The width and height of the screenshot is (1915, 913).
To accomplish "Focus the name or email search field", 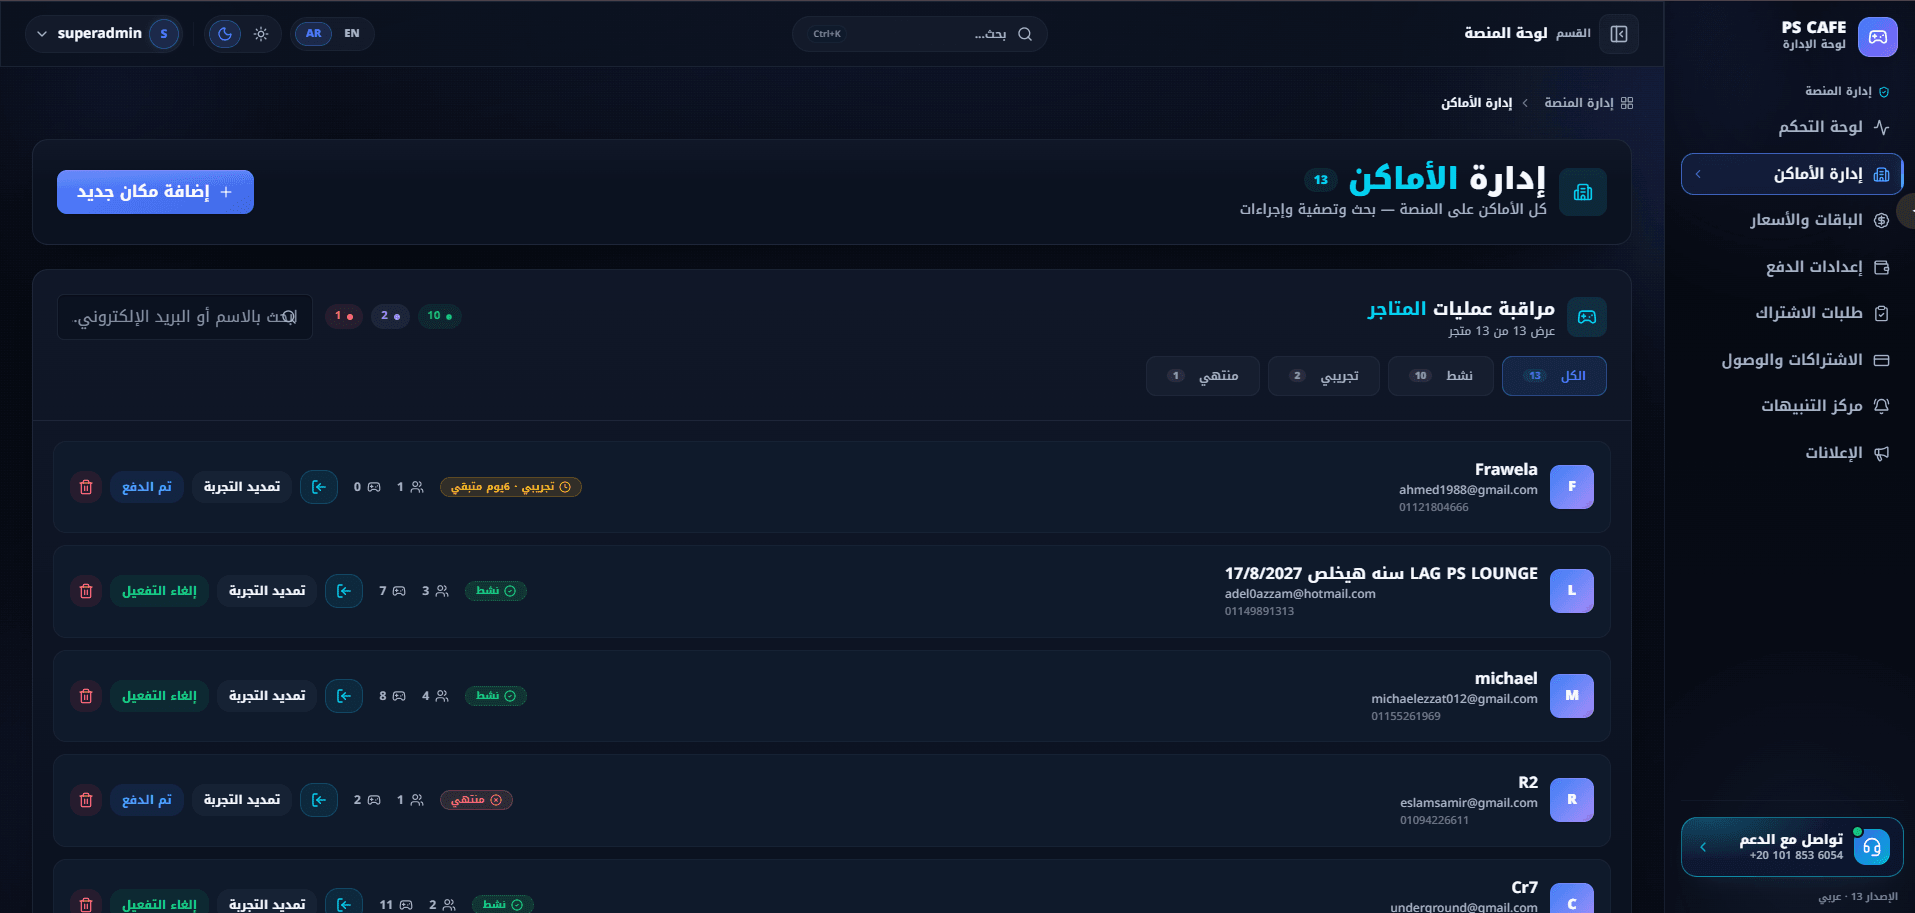I will 185,317.
